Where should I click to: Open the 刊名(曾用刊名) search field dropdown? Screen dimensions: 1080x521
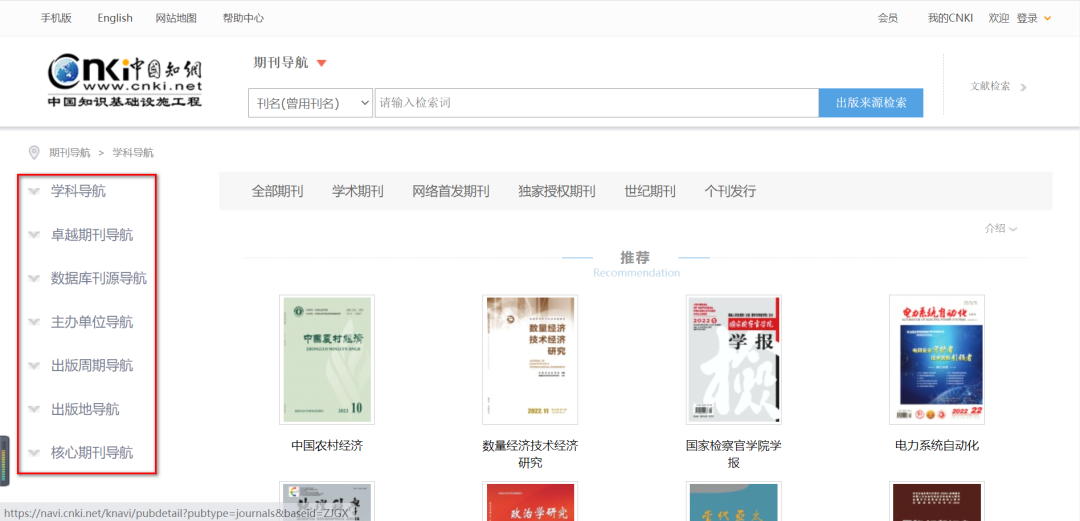[x=310, y=103]
